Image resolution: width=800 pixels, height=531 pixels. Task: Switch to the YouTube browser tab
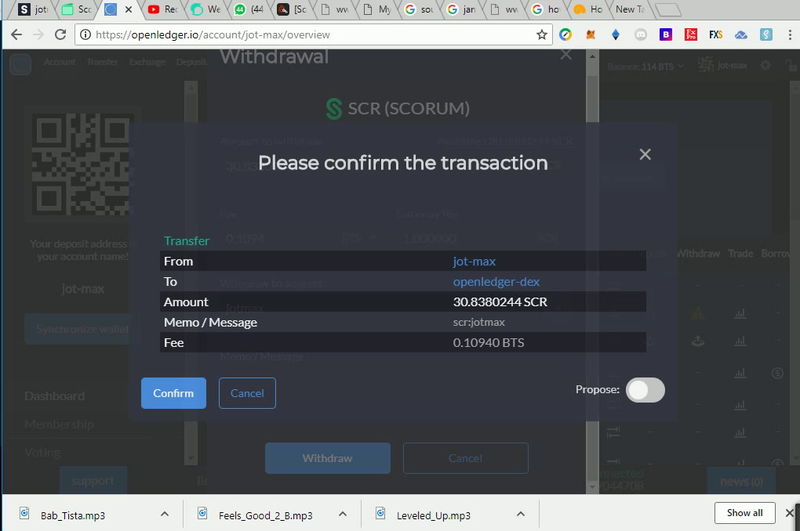coord(163,9)
